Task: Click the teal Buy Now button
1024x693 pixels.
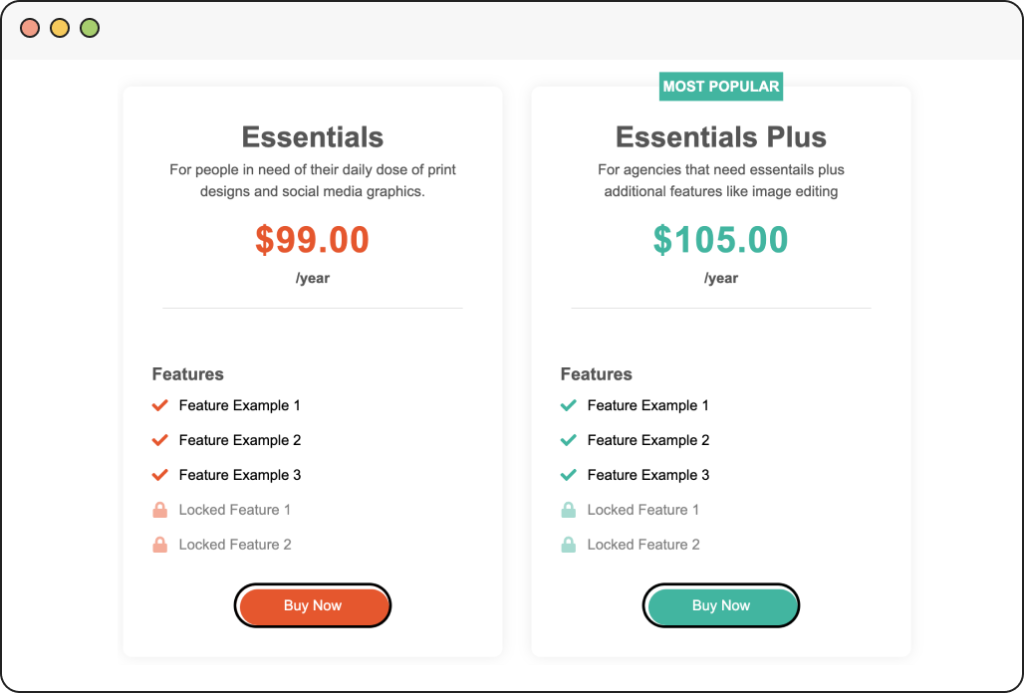Action: (720, 606)
